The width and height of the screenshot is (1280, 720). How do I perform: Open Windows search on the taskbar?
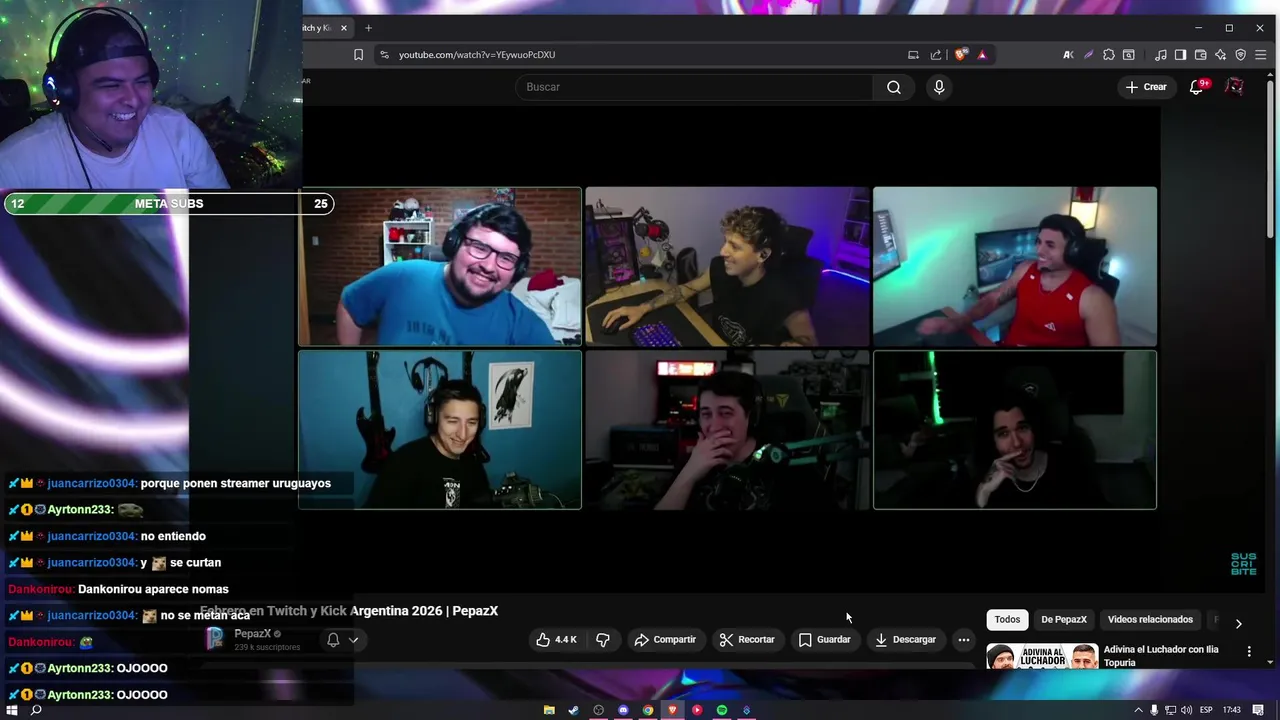[36, 710]
